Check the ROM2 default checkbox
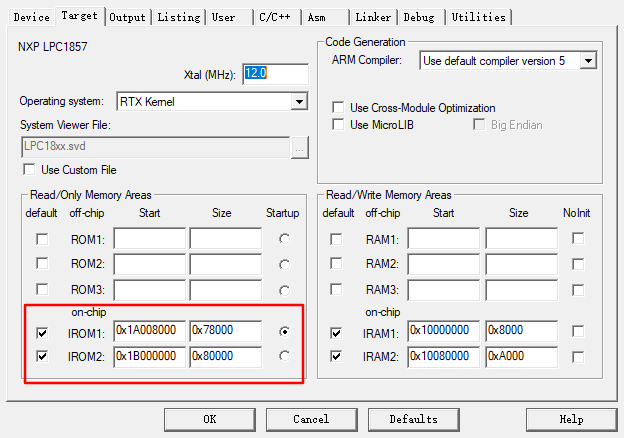624x438 pixels. coord(42,263)
